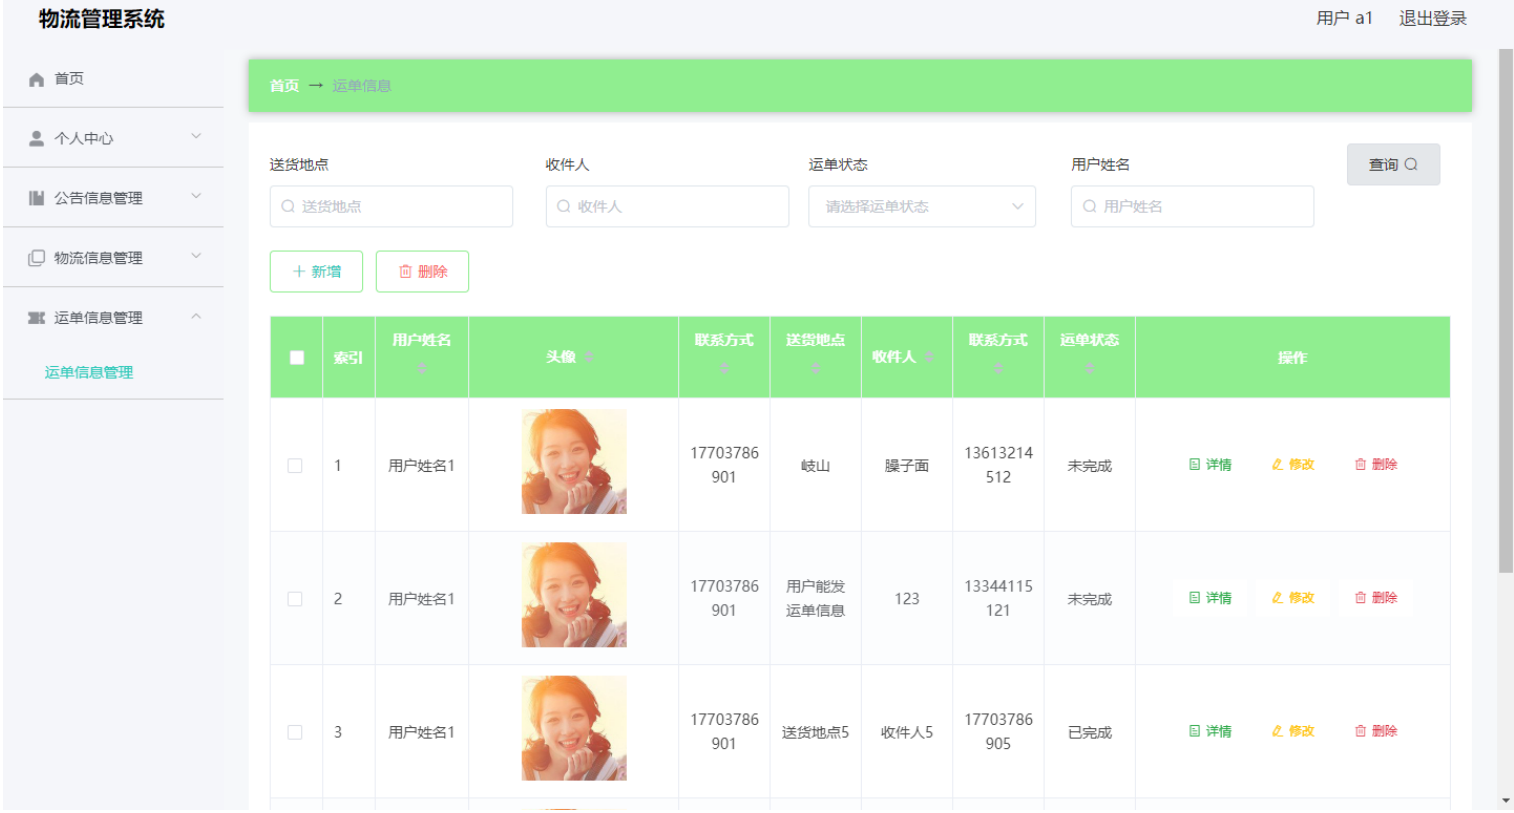The image size is (1514, 813).
Task: Click sort arrows under second 联系方式 header
Action: (x=998, y=369)
